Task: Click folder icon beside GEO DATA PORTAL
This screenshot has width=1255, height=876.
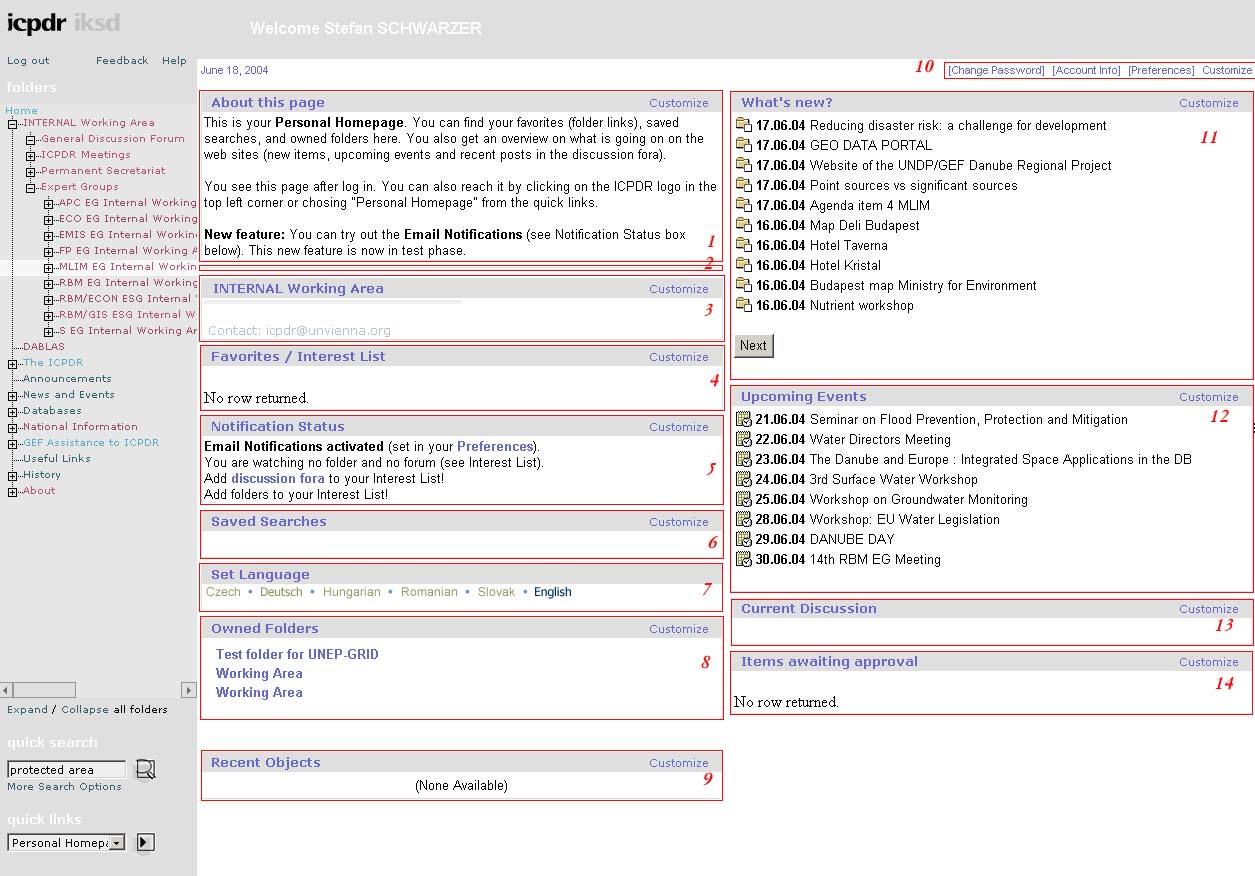Action: (x=743, y=145)
